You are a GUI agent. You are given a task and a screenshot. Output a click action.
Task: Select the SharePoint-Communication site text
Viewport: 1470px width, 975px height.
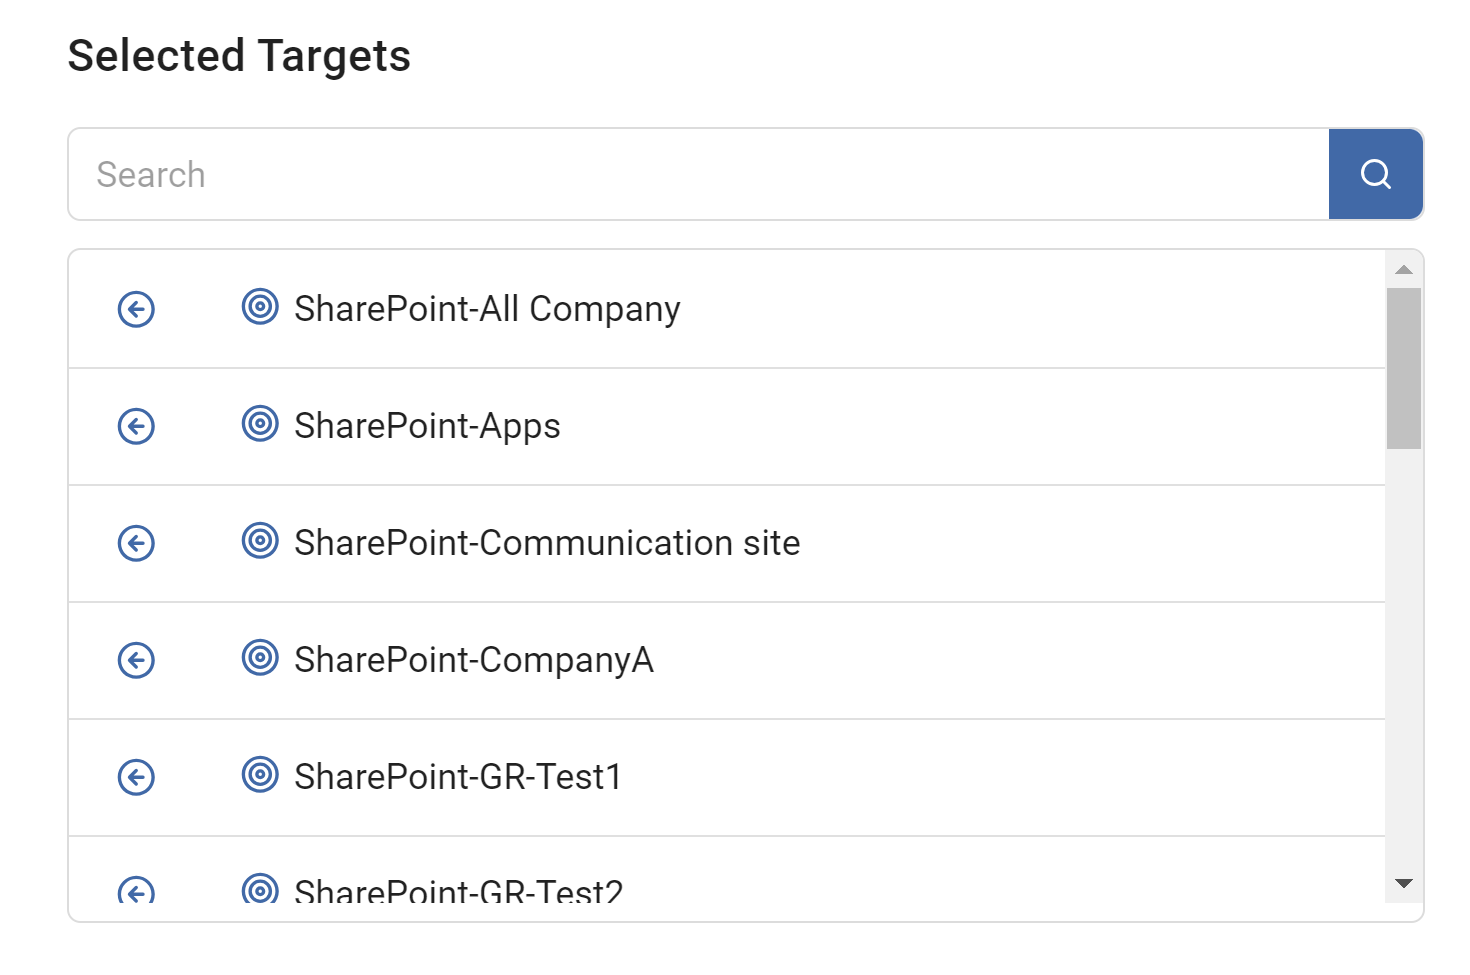pos(547,543)
